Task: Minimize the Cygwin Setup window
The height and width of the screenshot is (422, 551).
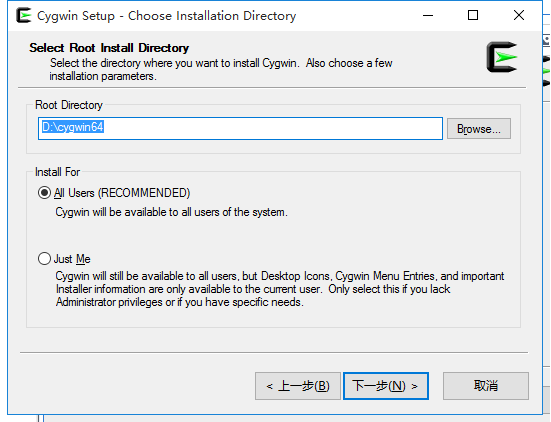Action: tap(428, 15)
